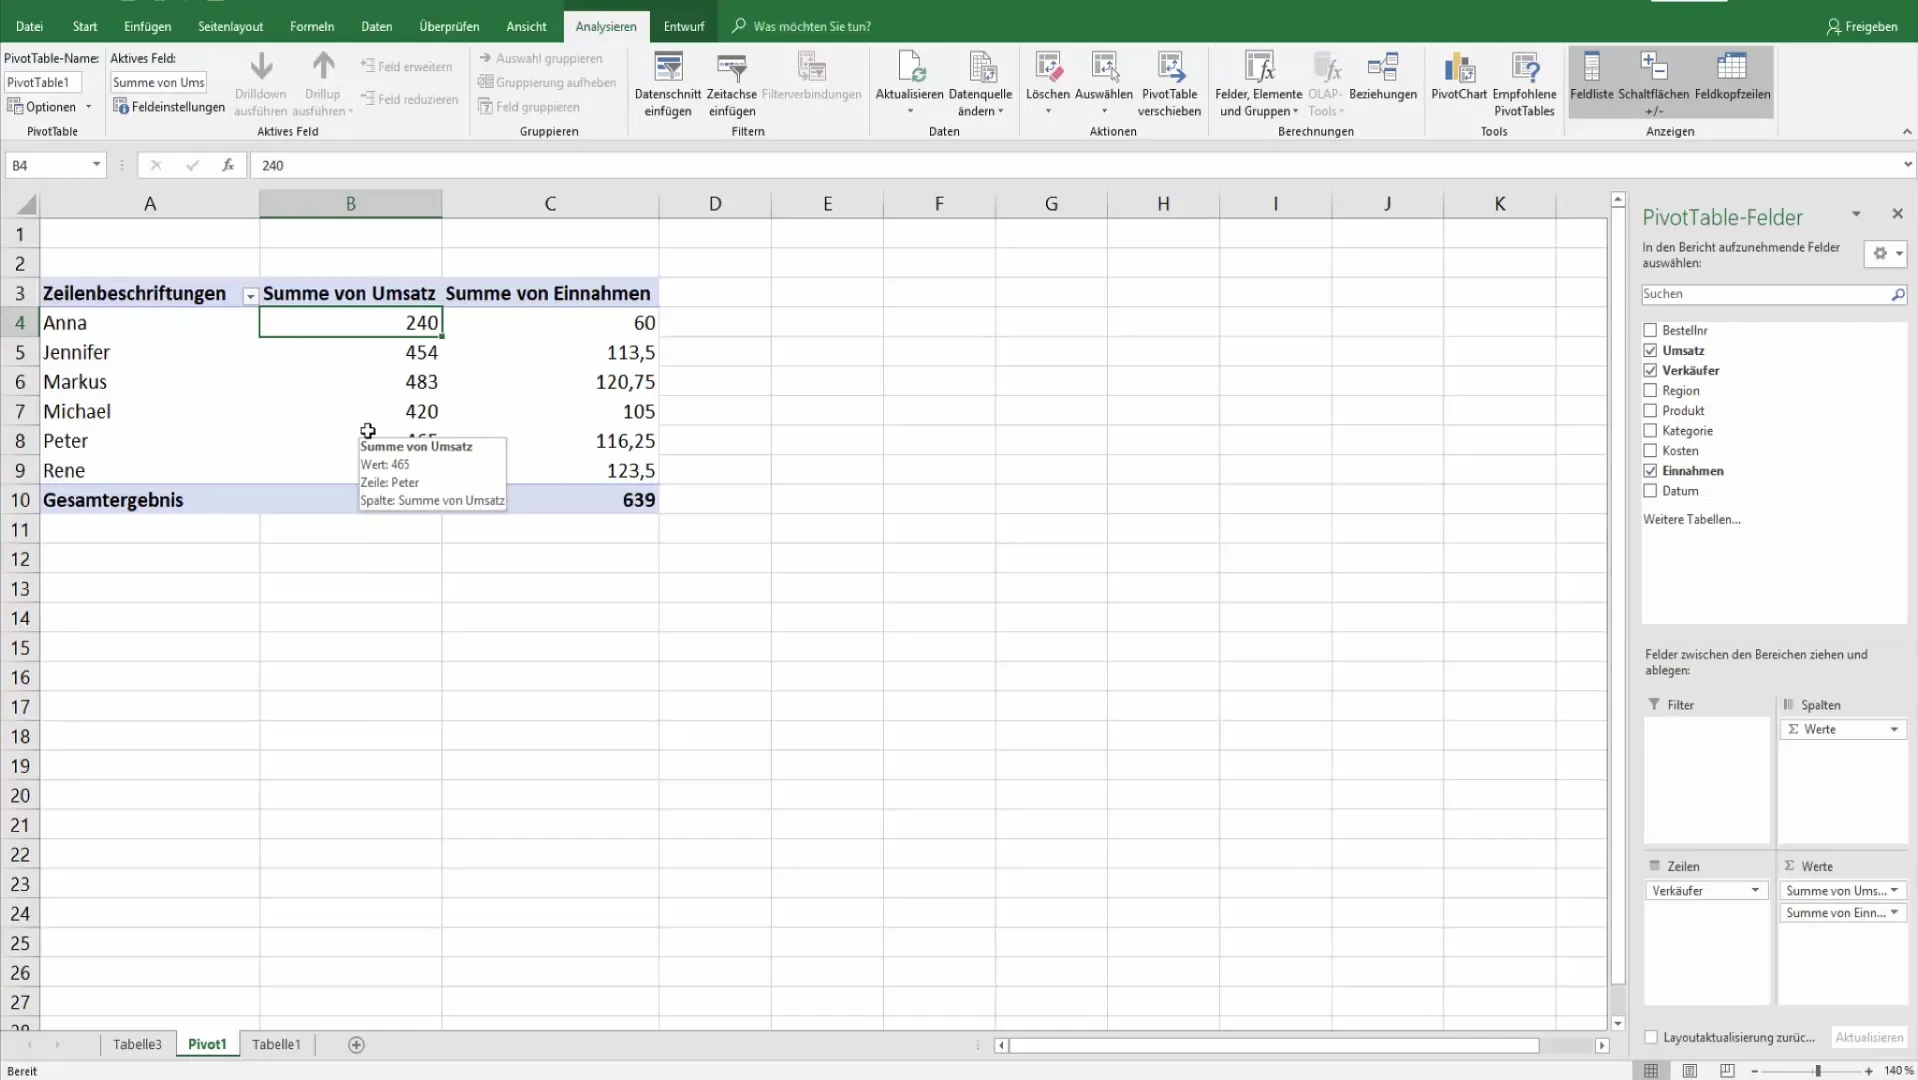The image size is (1918, 1080).
Task: Click Weitere Tabellen... link
Action: point(1691,520)
